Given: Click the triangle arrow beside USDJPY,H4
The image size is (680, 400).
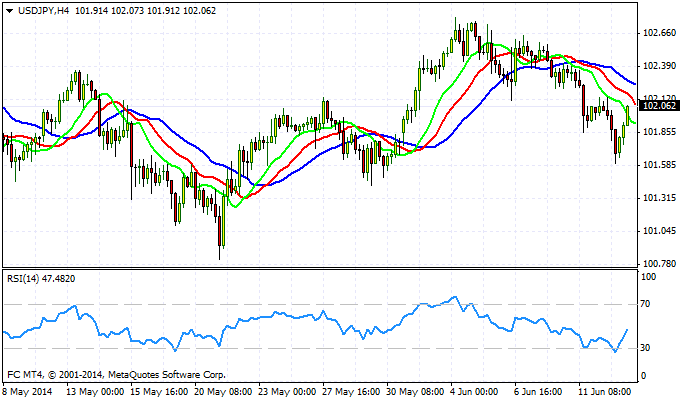Looking at the screenshot, I should pos(10,11).
